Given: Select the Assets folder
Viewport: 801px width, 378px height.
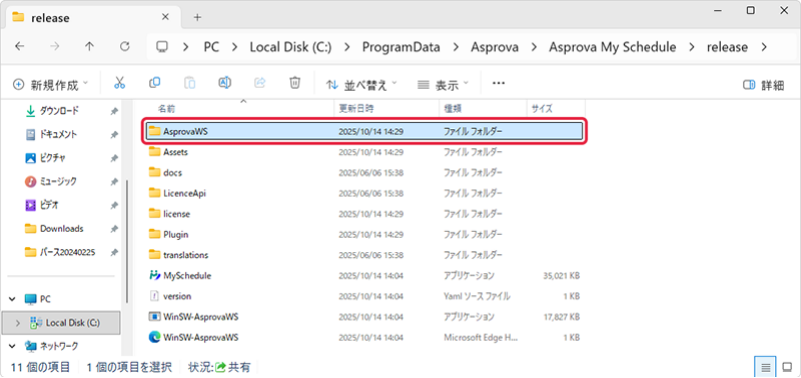Looking at the screenshot, I should point(363,152).
